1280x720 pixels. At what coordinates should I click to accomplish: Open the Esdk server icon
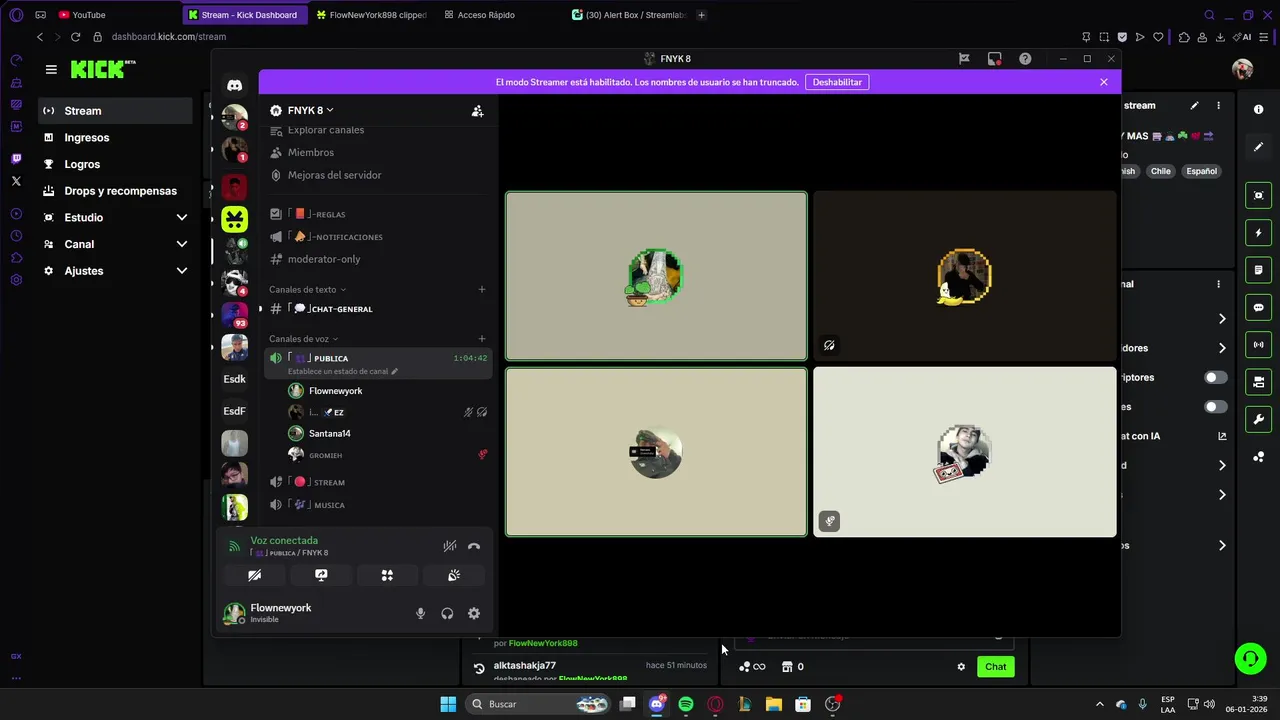[234, 379]
